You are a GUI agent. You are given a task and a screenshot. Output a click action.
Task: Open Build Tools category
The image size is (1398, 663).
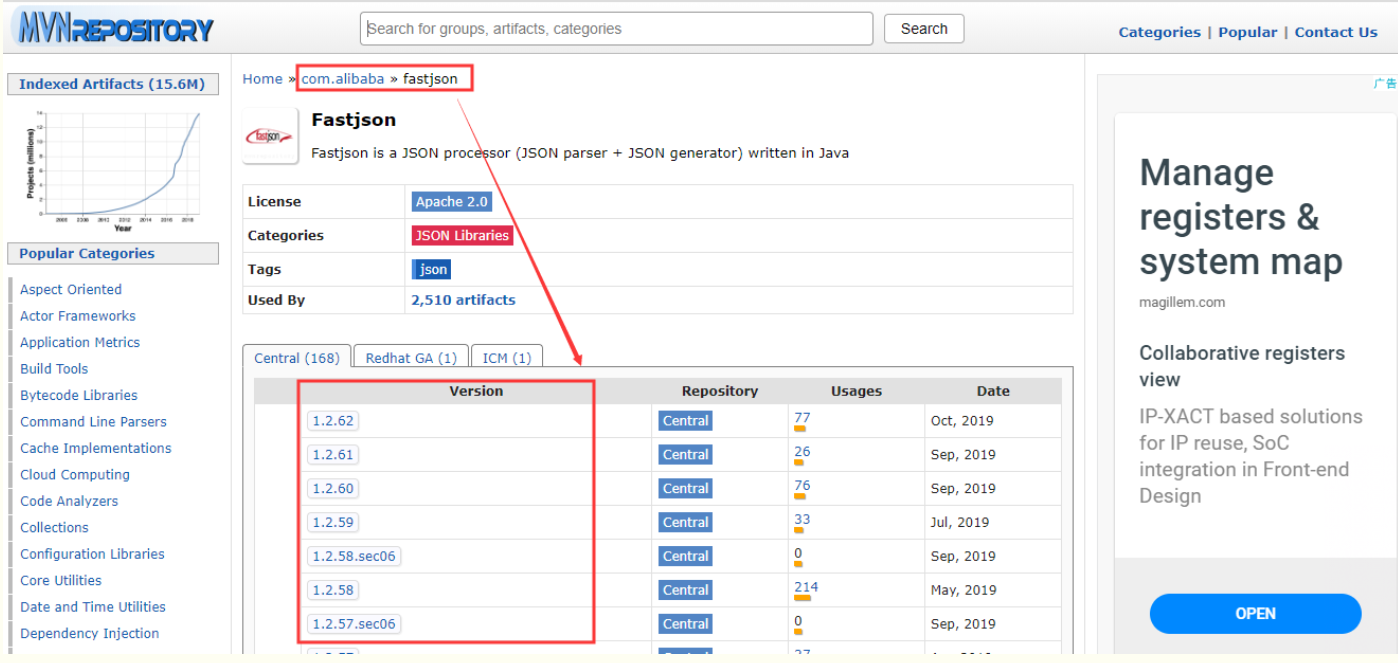tap(54, 369)
